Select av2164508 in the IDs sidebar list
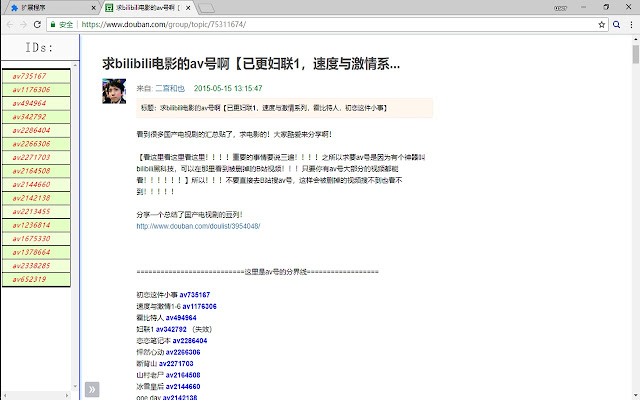 point(36,171)
